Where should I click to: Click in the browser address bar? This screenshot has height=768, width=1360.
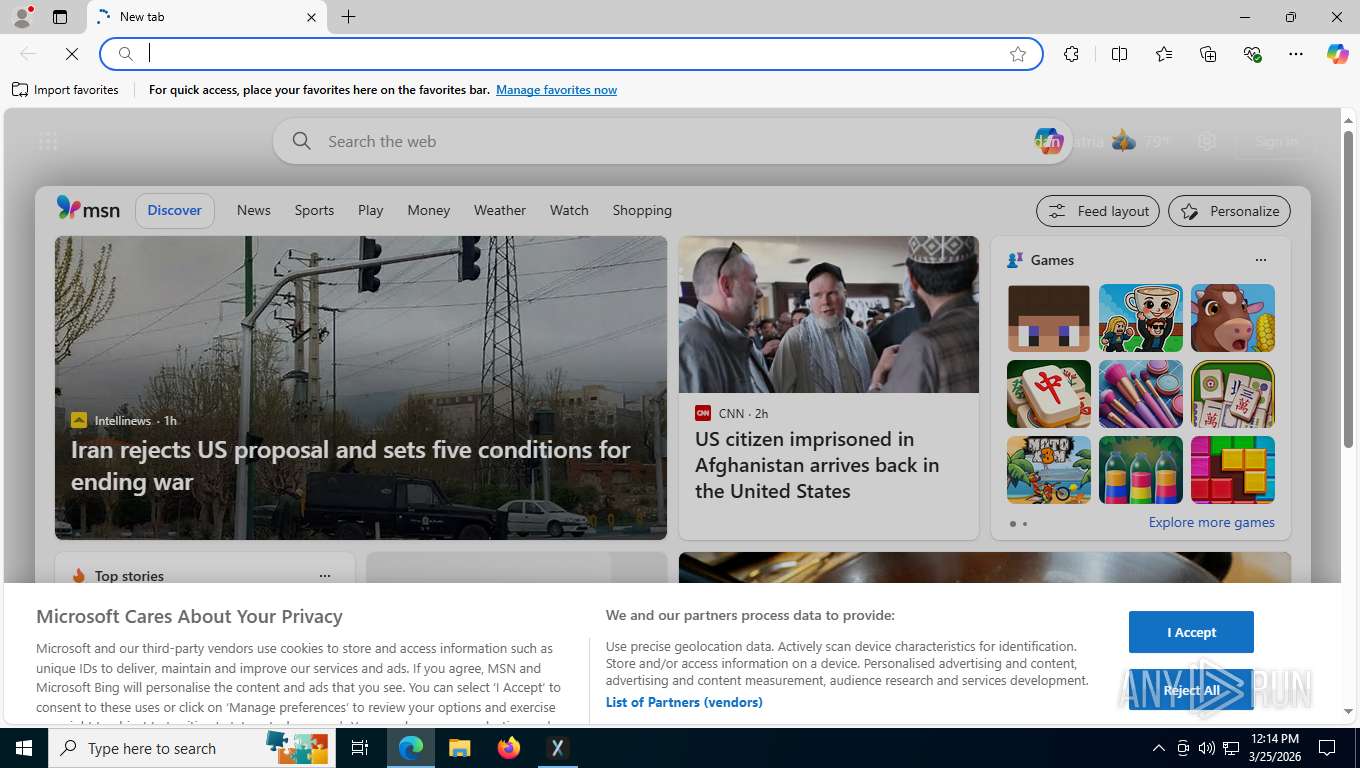click(x=570, y=54)
